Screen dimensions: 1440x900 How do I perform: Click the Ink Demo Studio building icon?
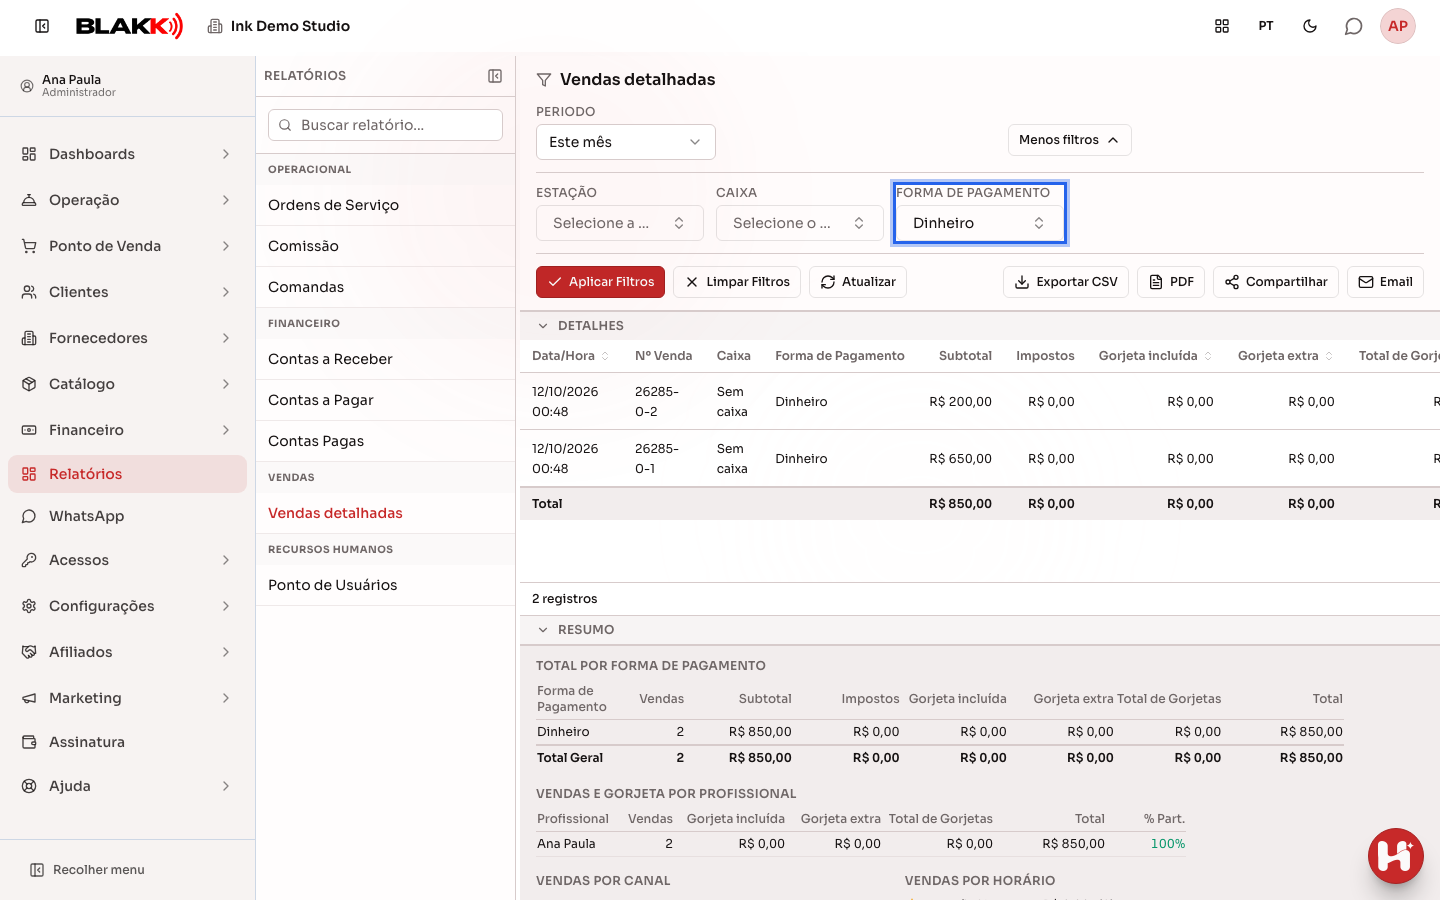(215, 26)
